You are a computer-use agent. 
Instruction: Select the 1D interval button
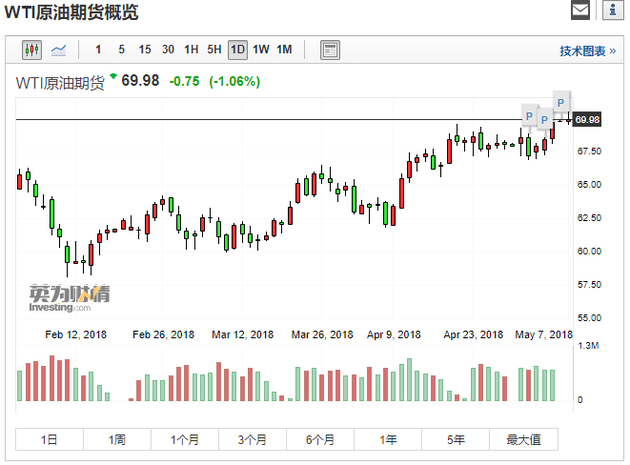tap(237, 49)
